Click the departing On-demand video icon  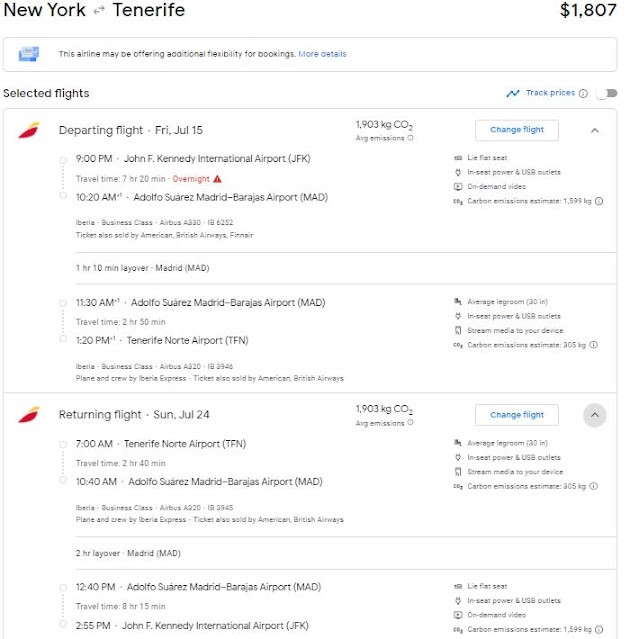click(457, 187)
